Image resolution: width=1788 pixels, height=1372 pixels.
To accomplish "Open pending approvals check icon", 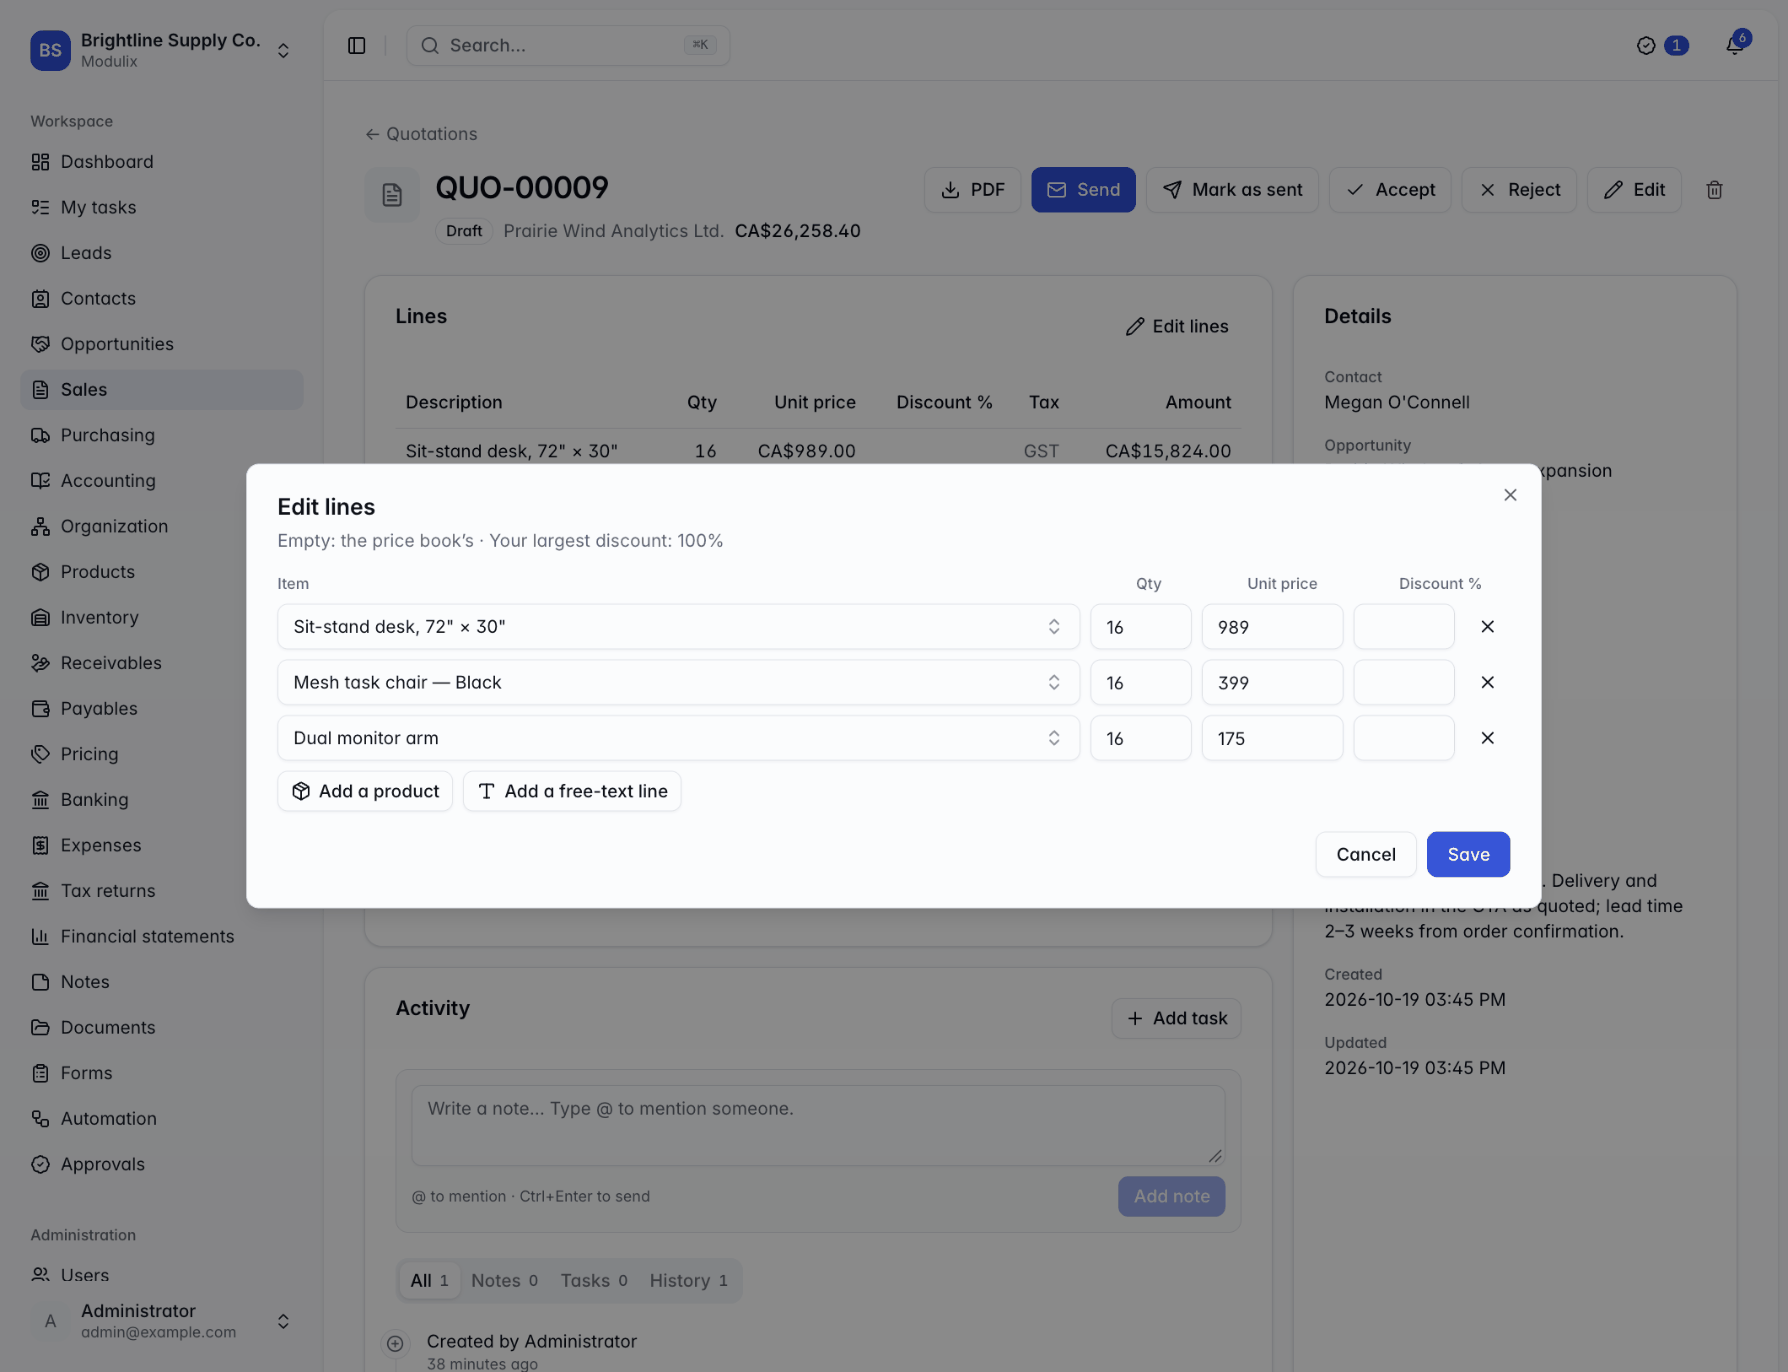I will (1646, 46).
